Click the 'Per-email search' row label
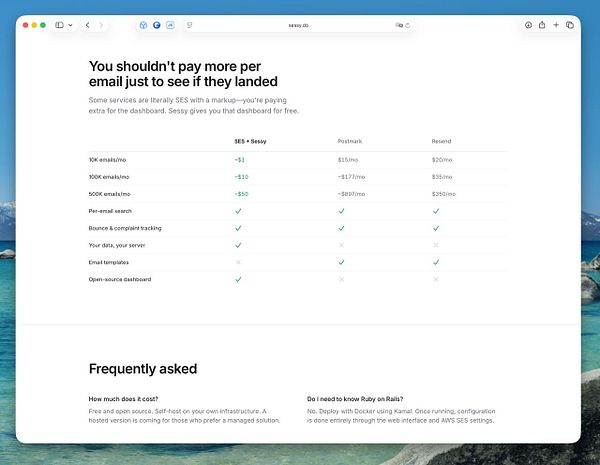Viewport: 600px width, 465px height. (110, 211)
